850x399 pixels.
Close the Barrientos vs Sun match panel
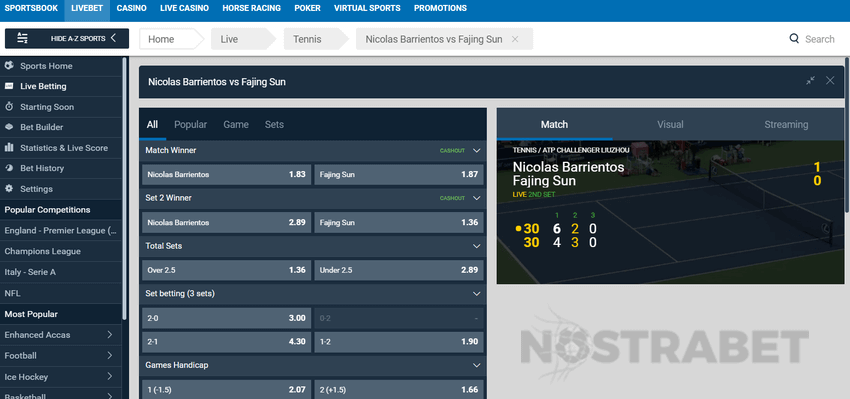click(830, 81)
